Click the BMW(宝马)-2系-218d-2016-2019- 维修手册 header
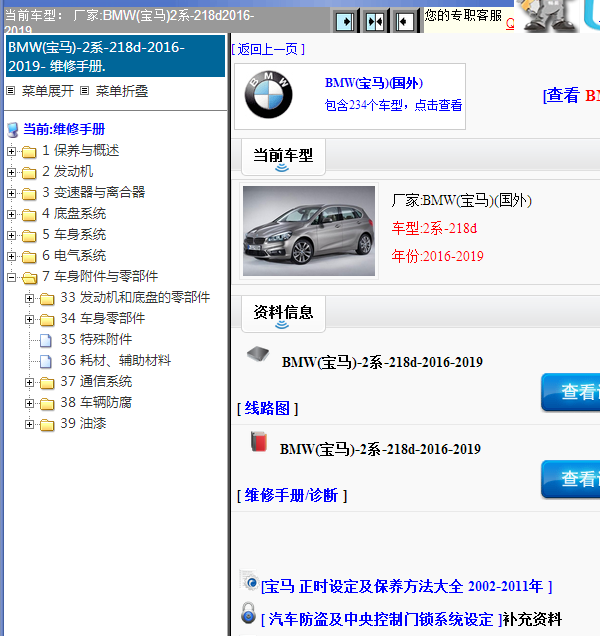Viewport: 600px width, 636px height. [115, 56]
